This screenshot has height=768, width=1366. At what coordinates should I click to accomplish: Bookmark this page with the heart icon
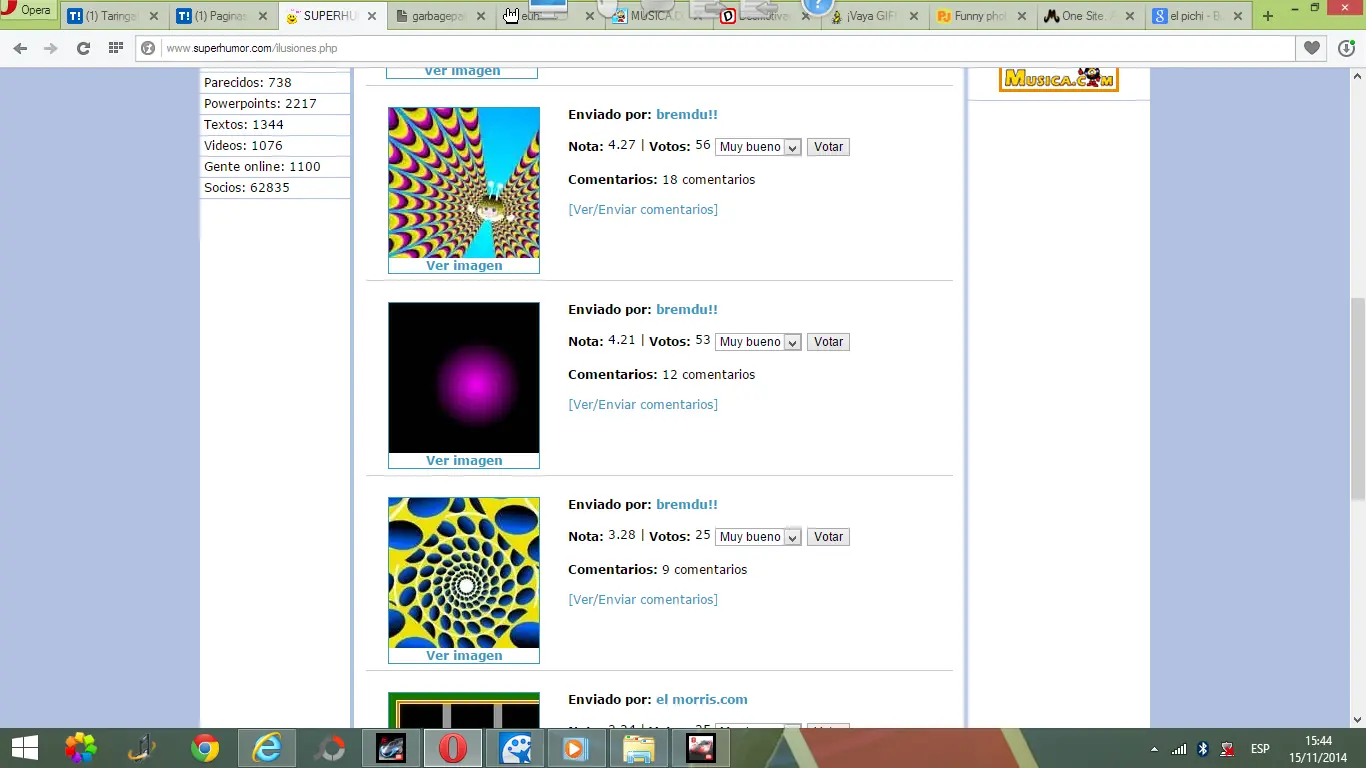point(1312,48)
